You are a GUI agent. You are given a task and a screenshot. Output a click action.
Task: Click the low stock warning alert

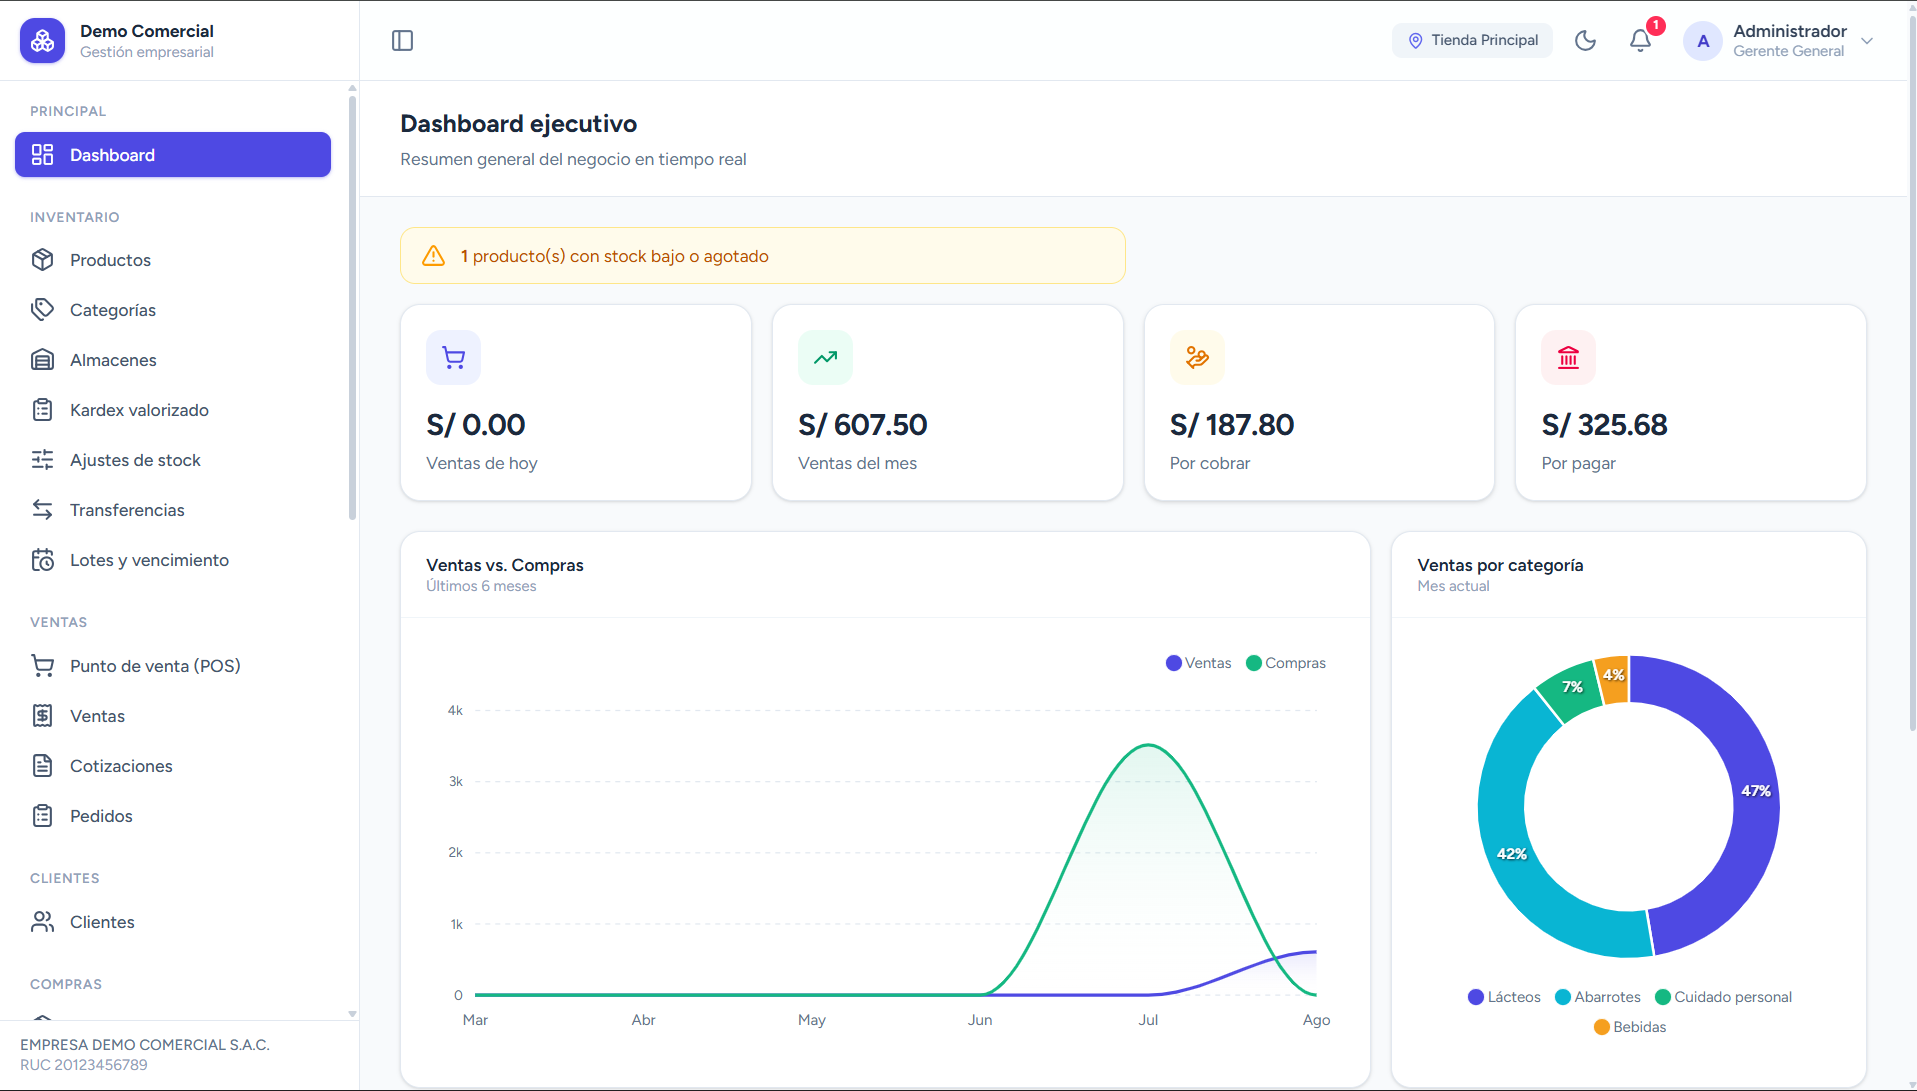tap(762, 256)
